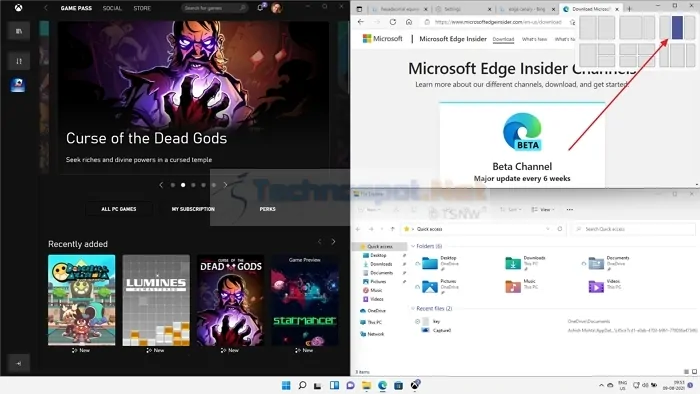Select Quick access in the navigation pane

coord(380,246)
